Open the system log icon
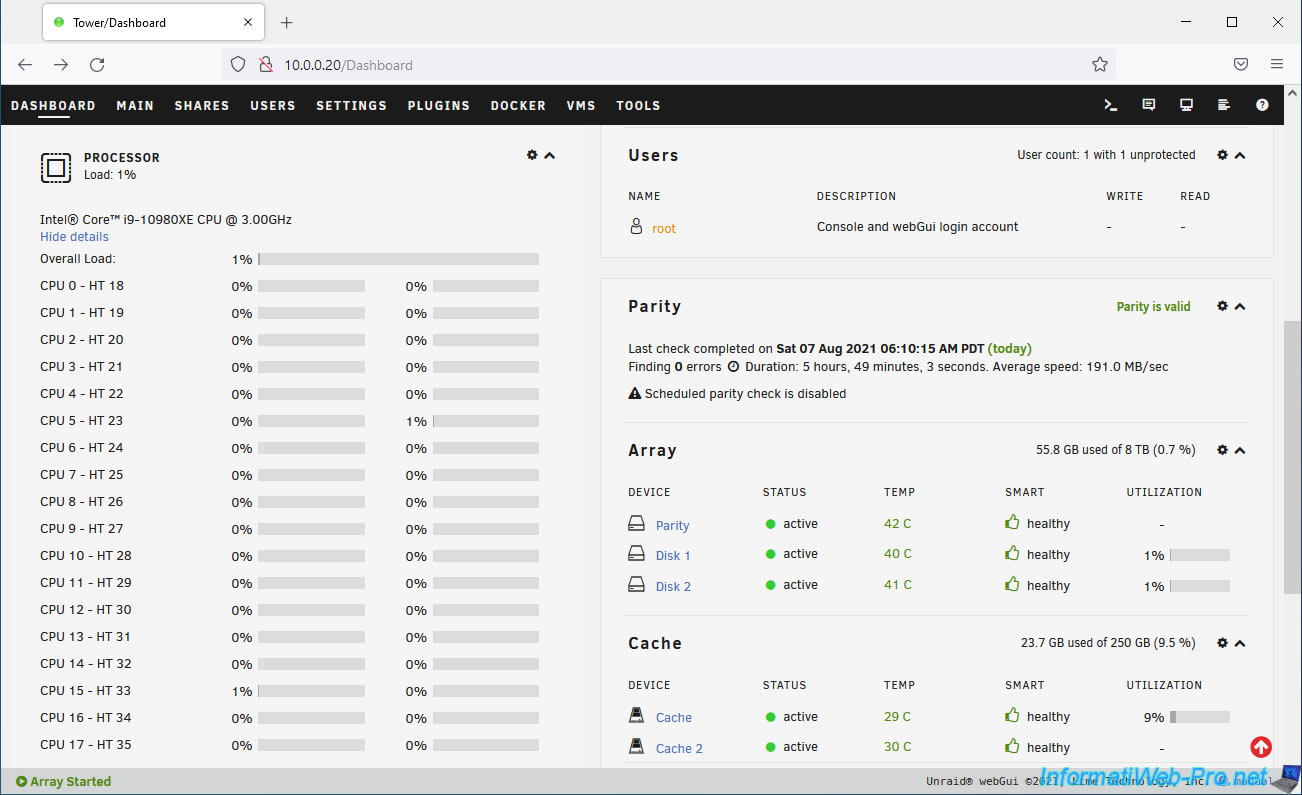Screen dimensions: 1302x795 click(1224, 105)
